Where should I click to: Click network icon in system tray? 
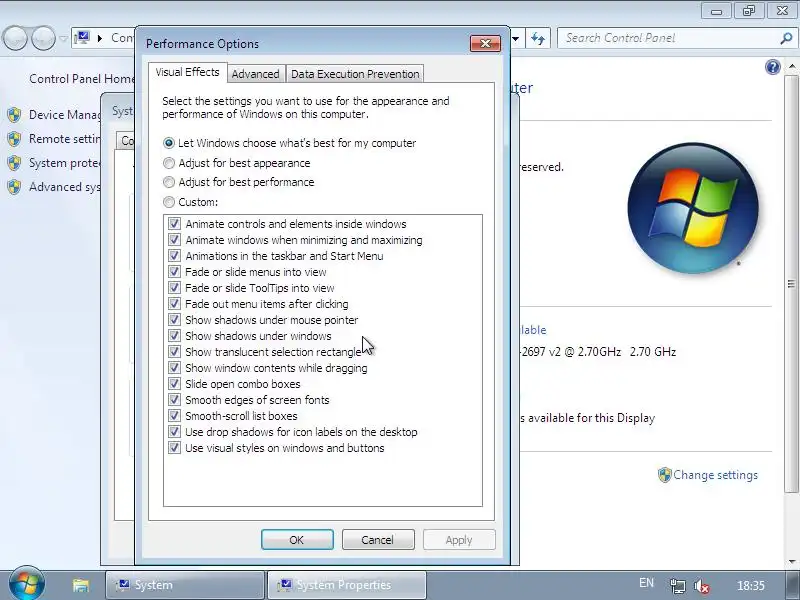click(x=678, y=586)
